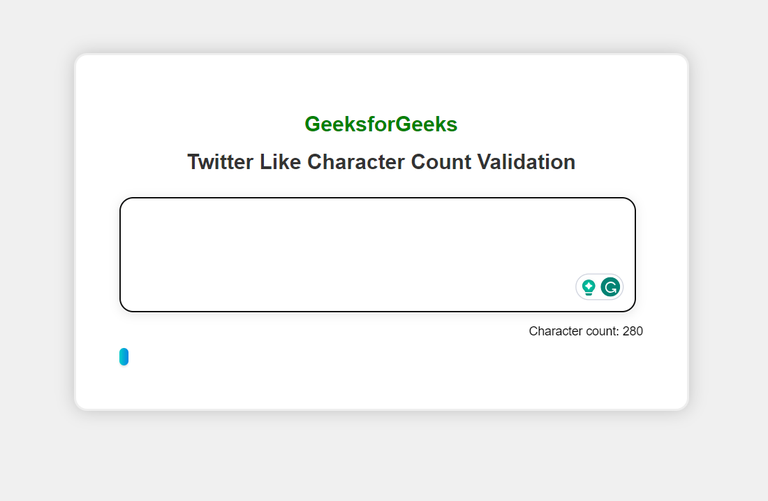The width and height of the screenshot is (768, 501).
Task: Click the number 280 in counter
Action: (x=632, y=331)
